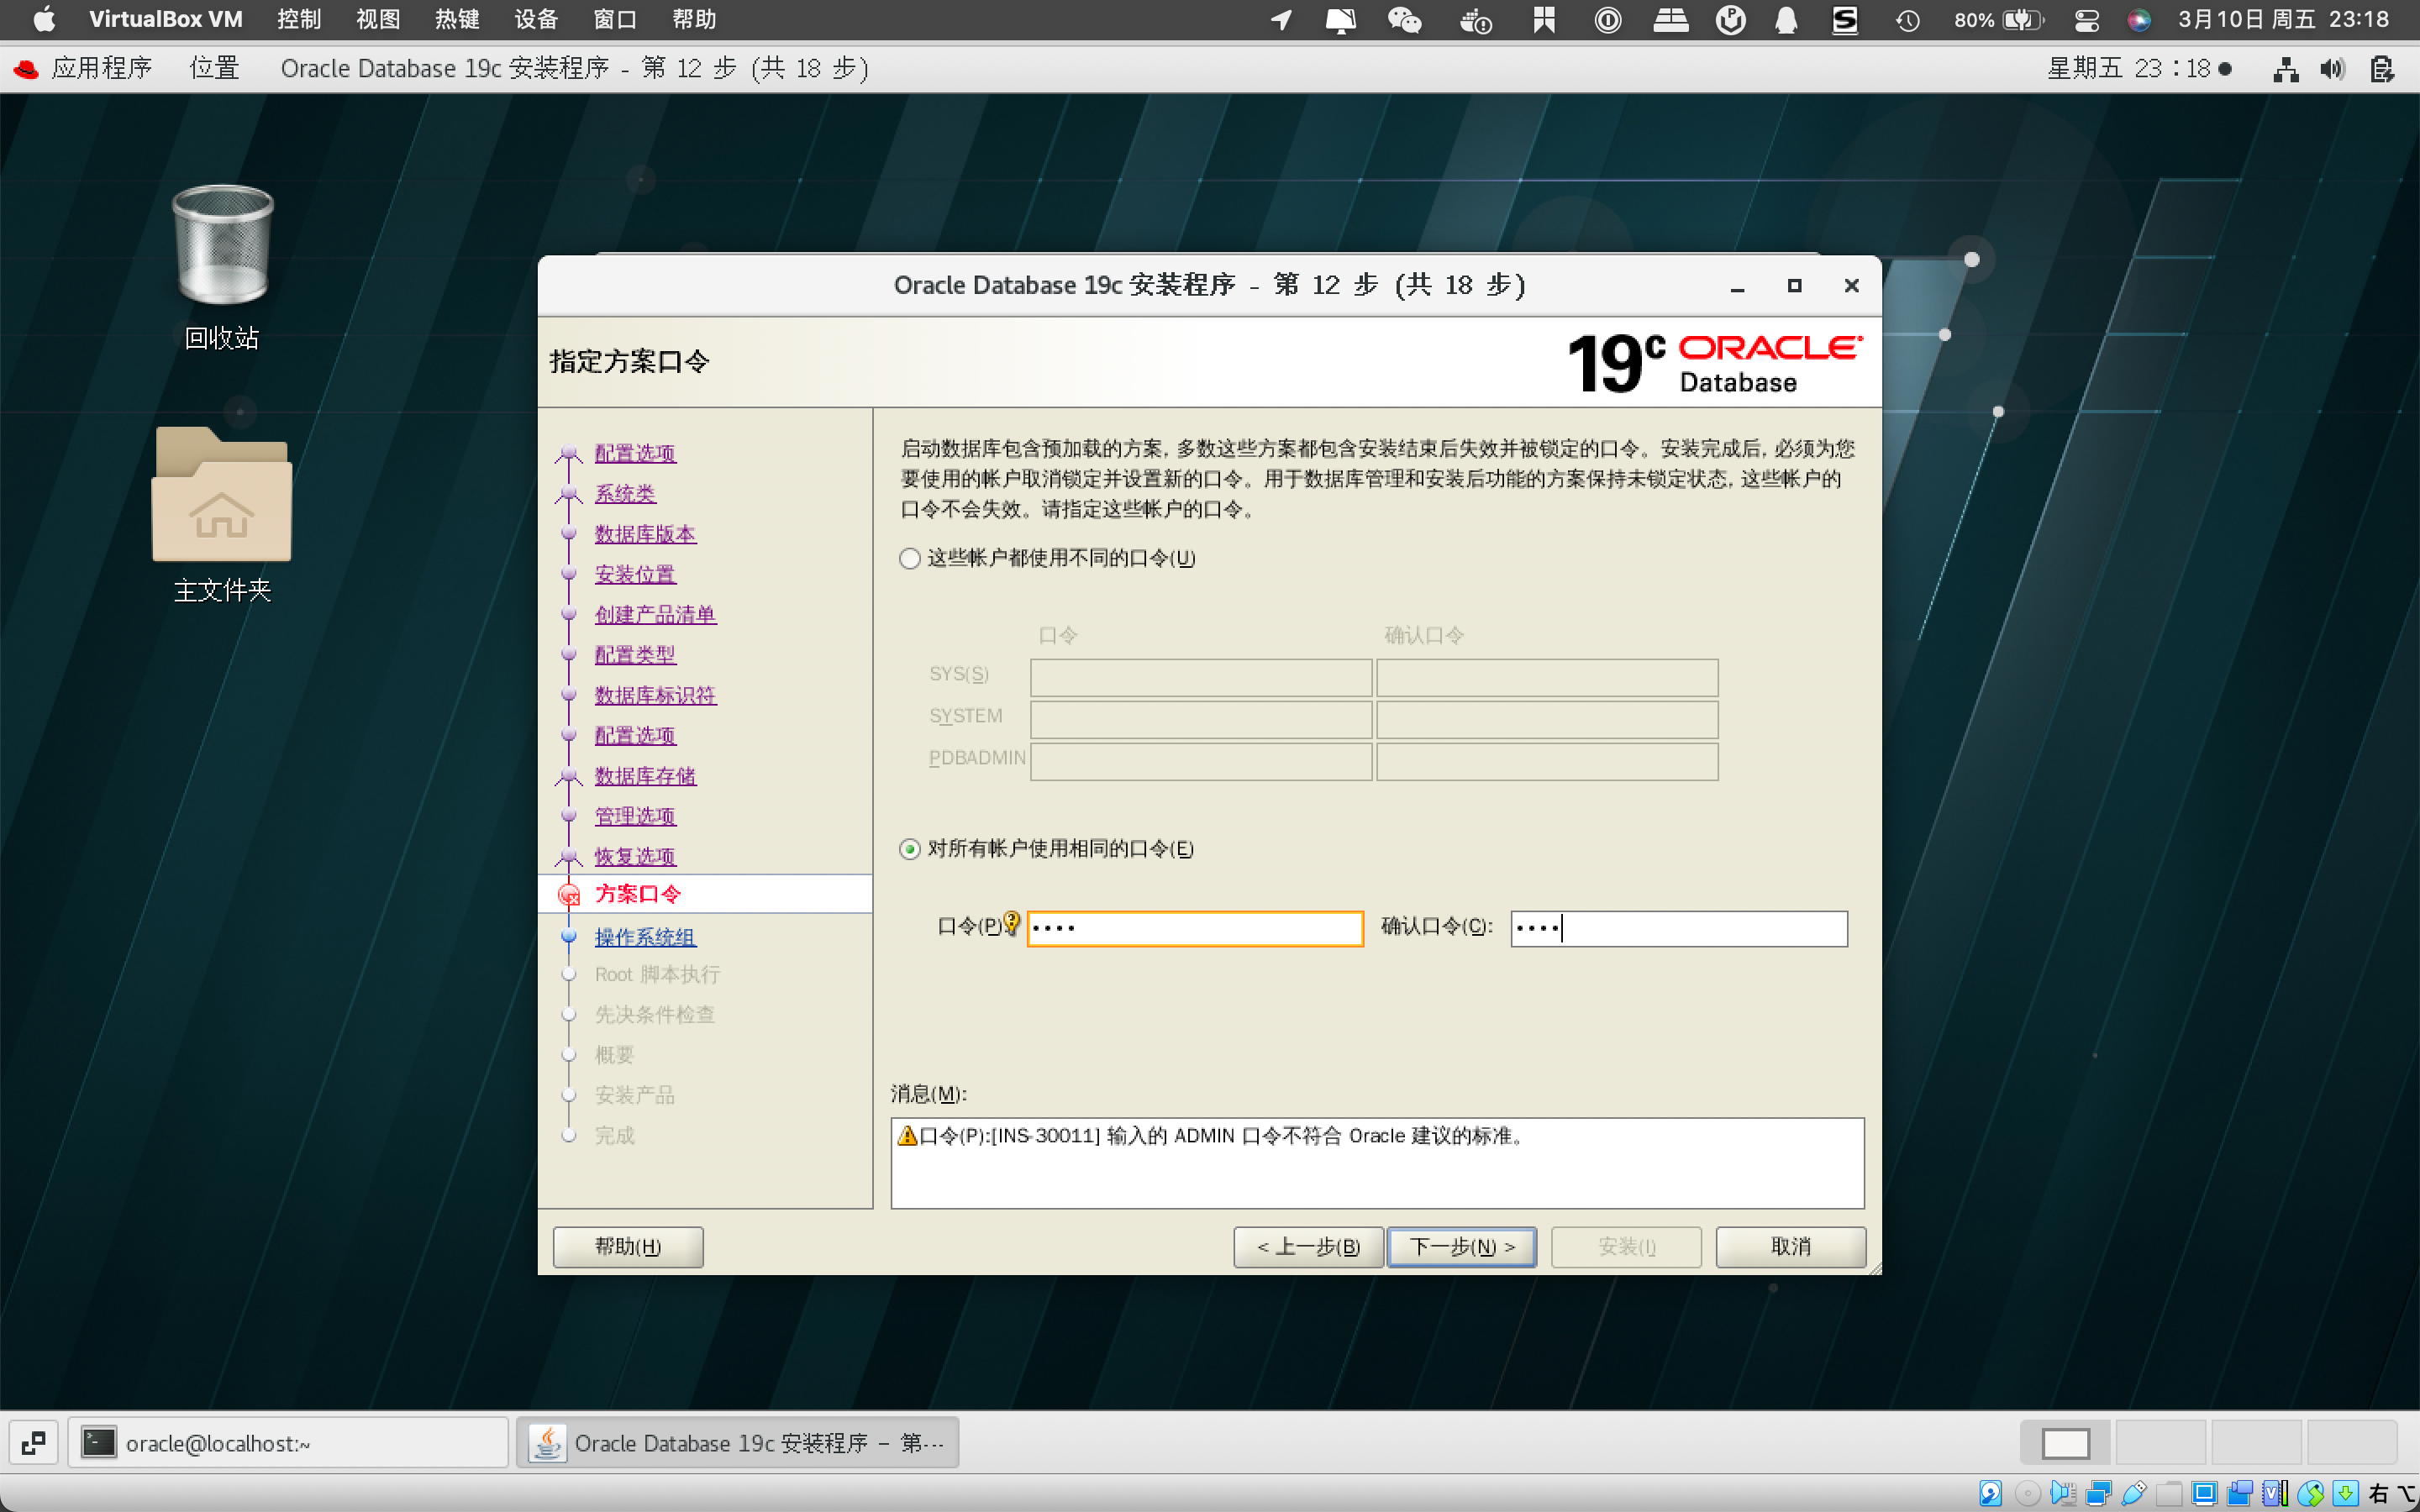Go back to 创建产品清单 step
2420x1512 pixels.
655,614
